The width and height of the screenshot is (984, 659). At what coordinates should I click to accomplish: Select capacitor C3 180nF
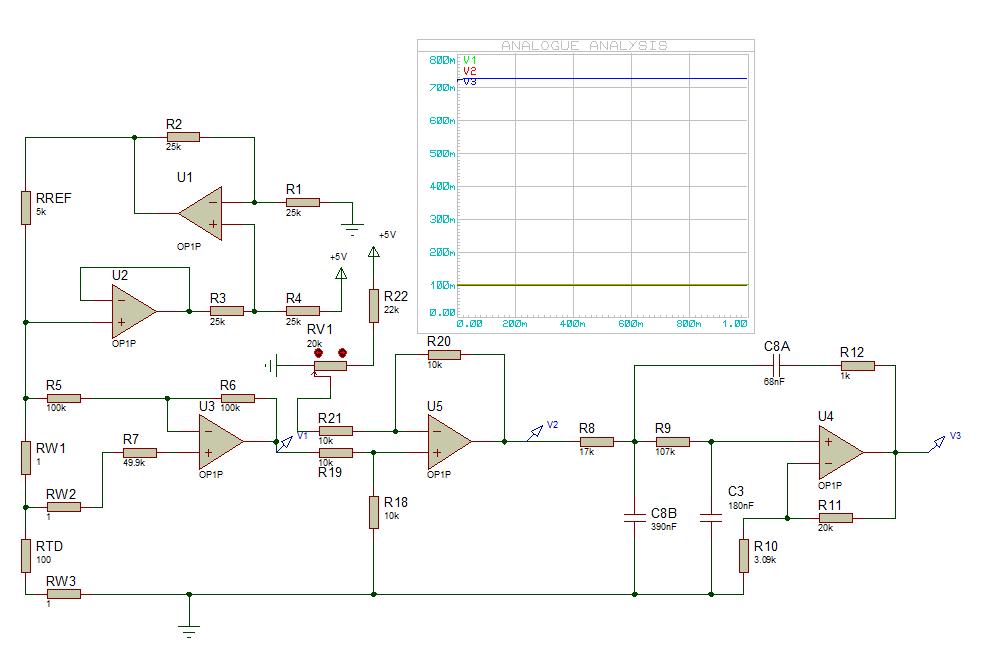(711, 518)
